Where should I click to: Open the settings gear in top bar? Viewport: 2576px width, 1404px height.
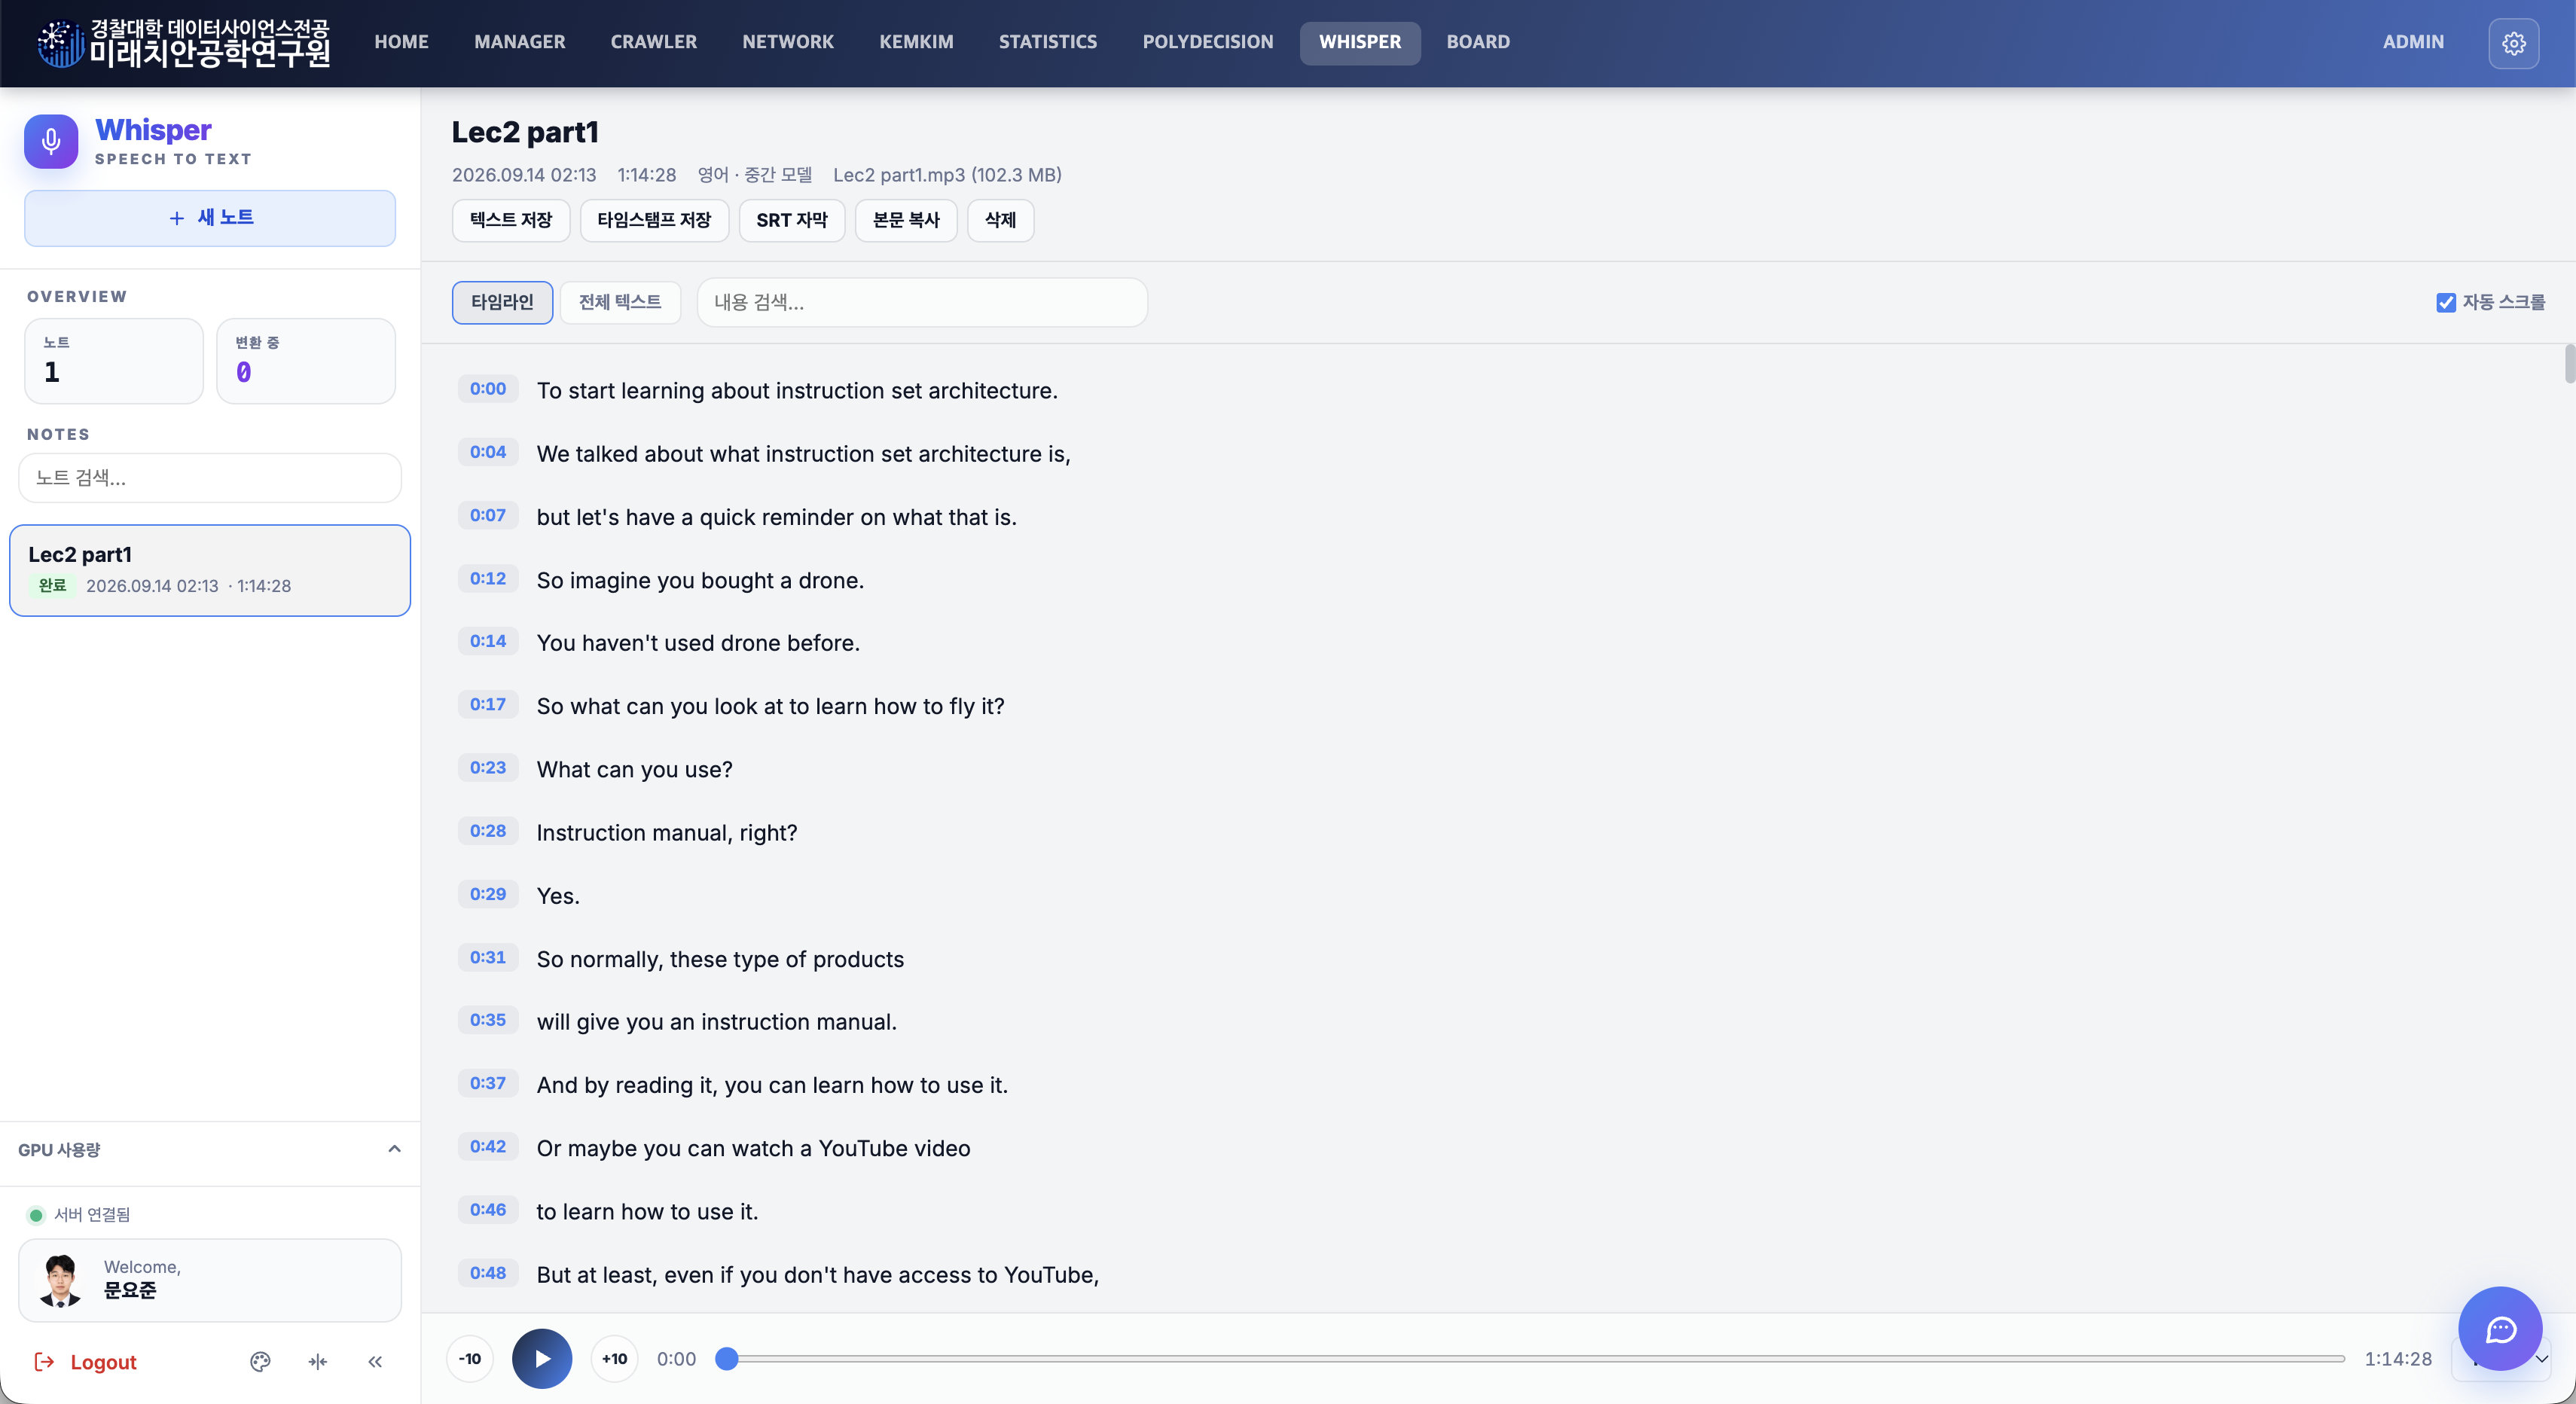(x=2513, y=43)
